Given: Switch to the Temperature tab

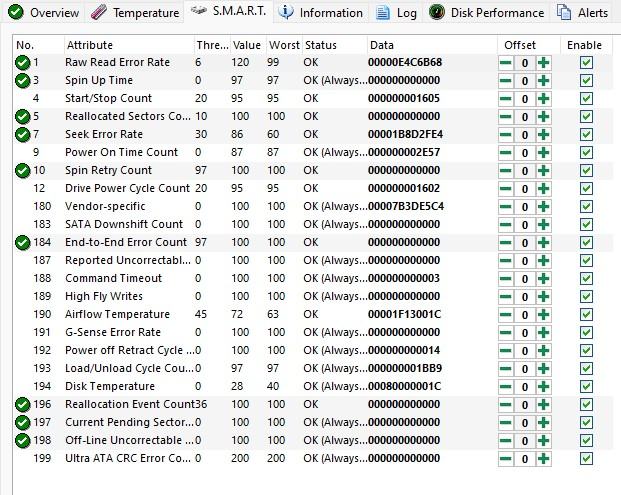Looking at the screenshot, I should [135, 13].
